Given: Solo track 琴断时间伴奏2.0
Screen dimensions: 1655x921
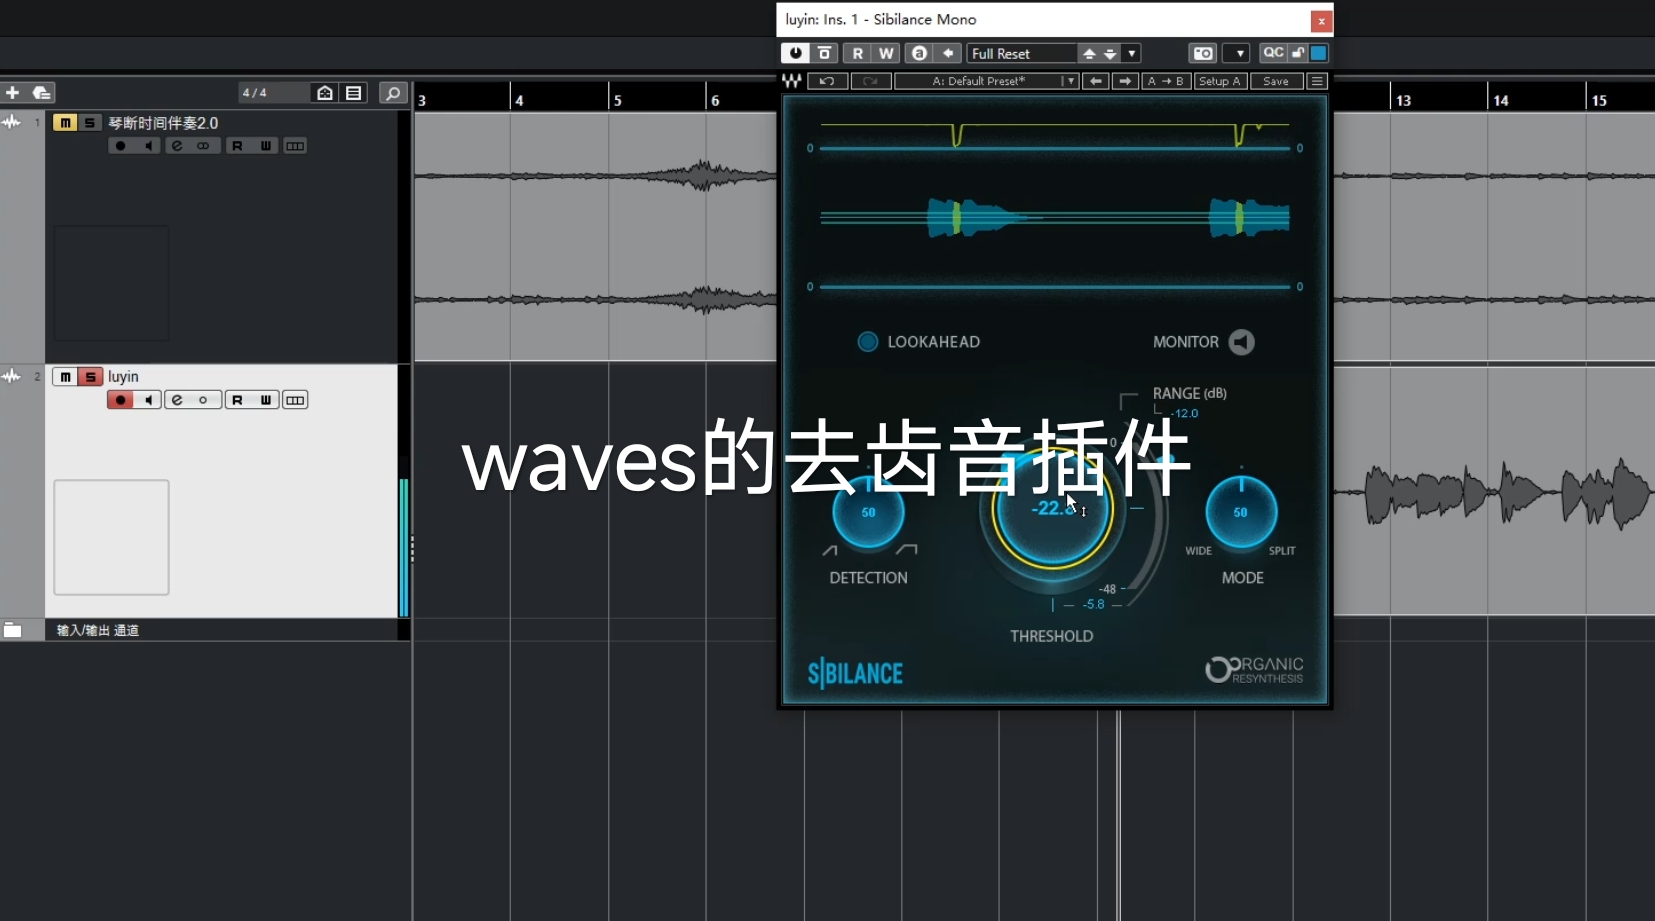Looking at the screenshot, I should (x=90, y=122).
